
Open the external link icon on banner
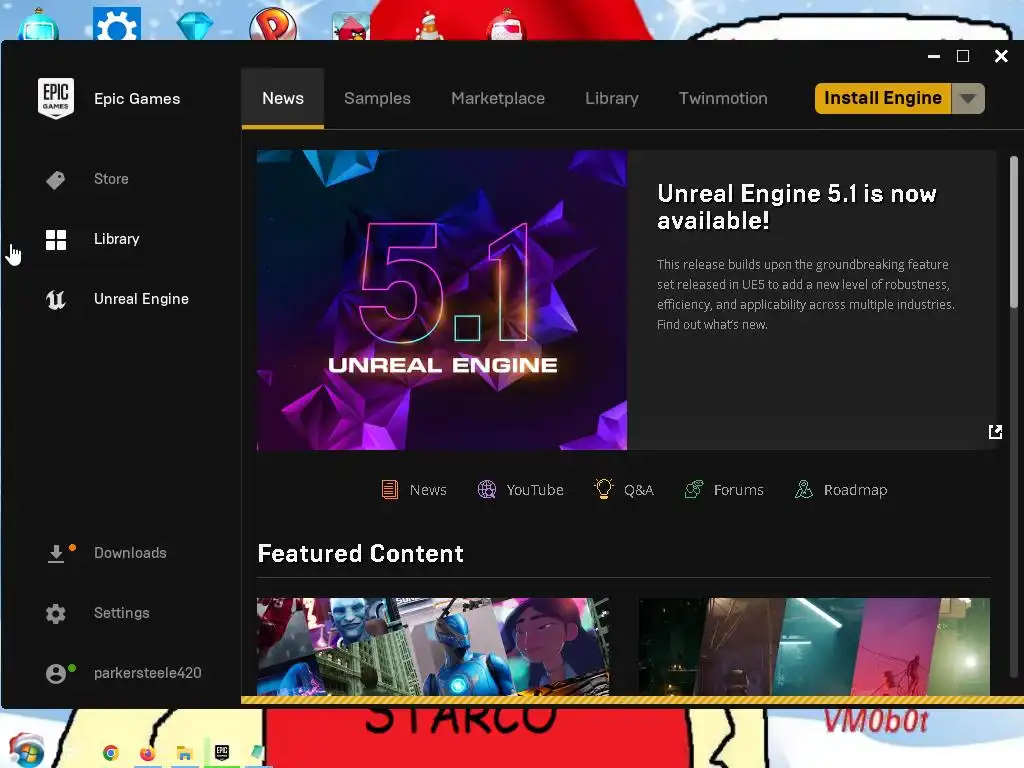click(995, 432)
